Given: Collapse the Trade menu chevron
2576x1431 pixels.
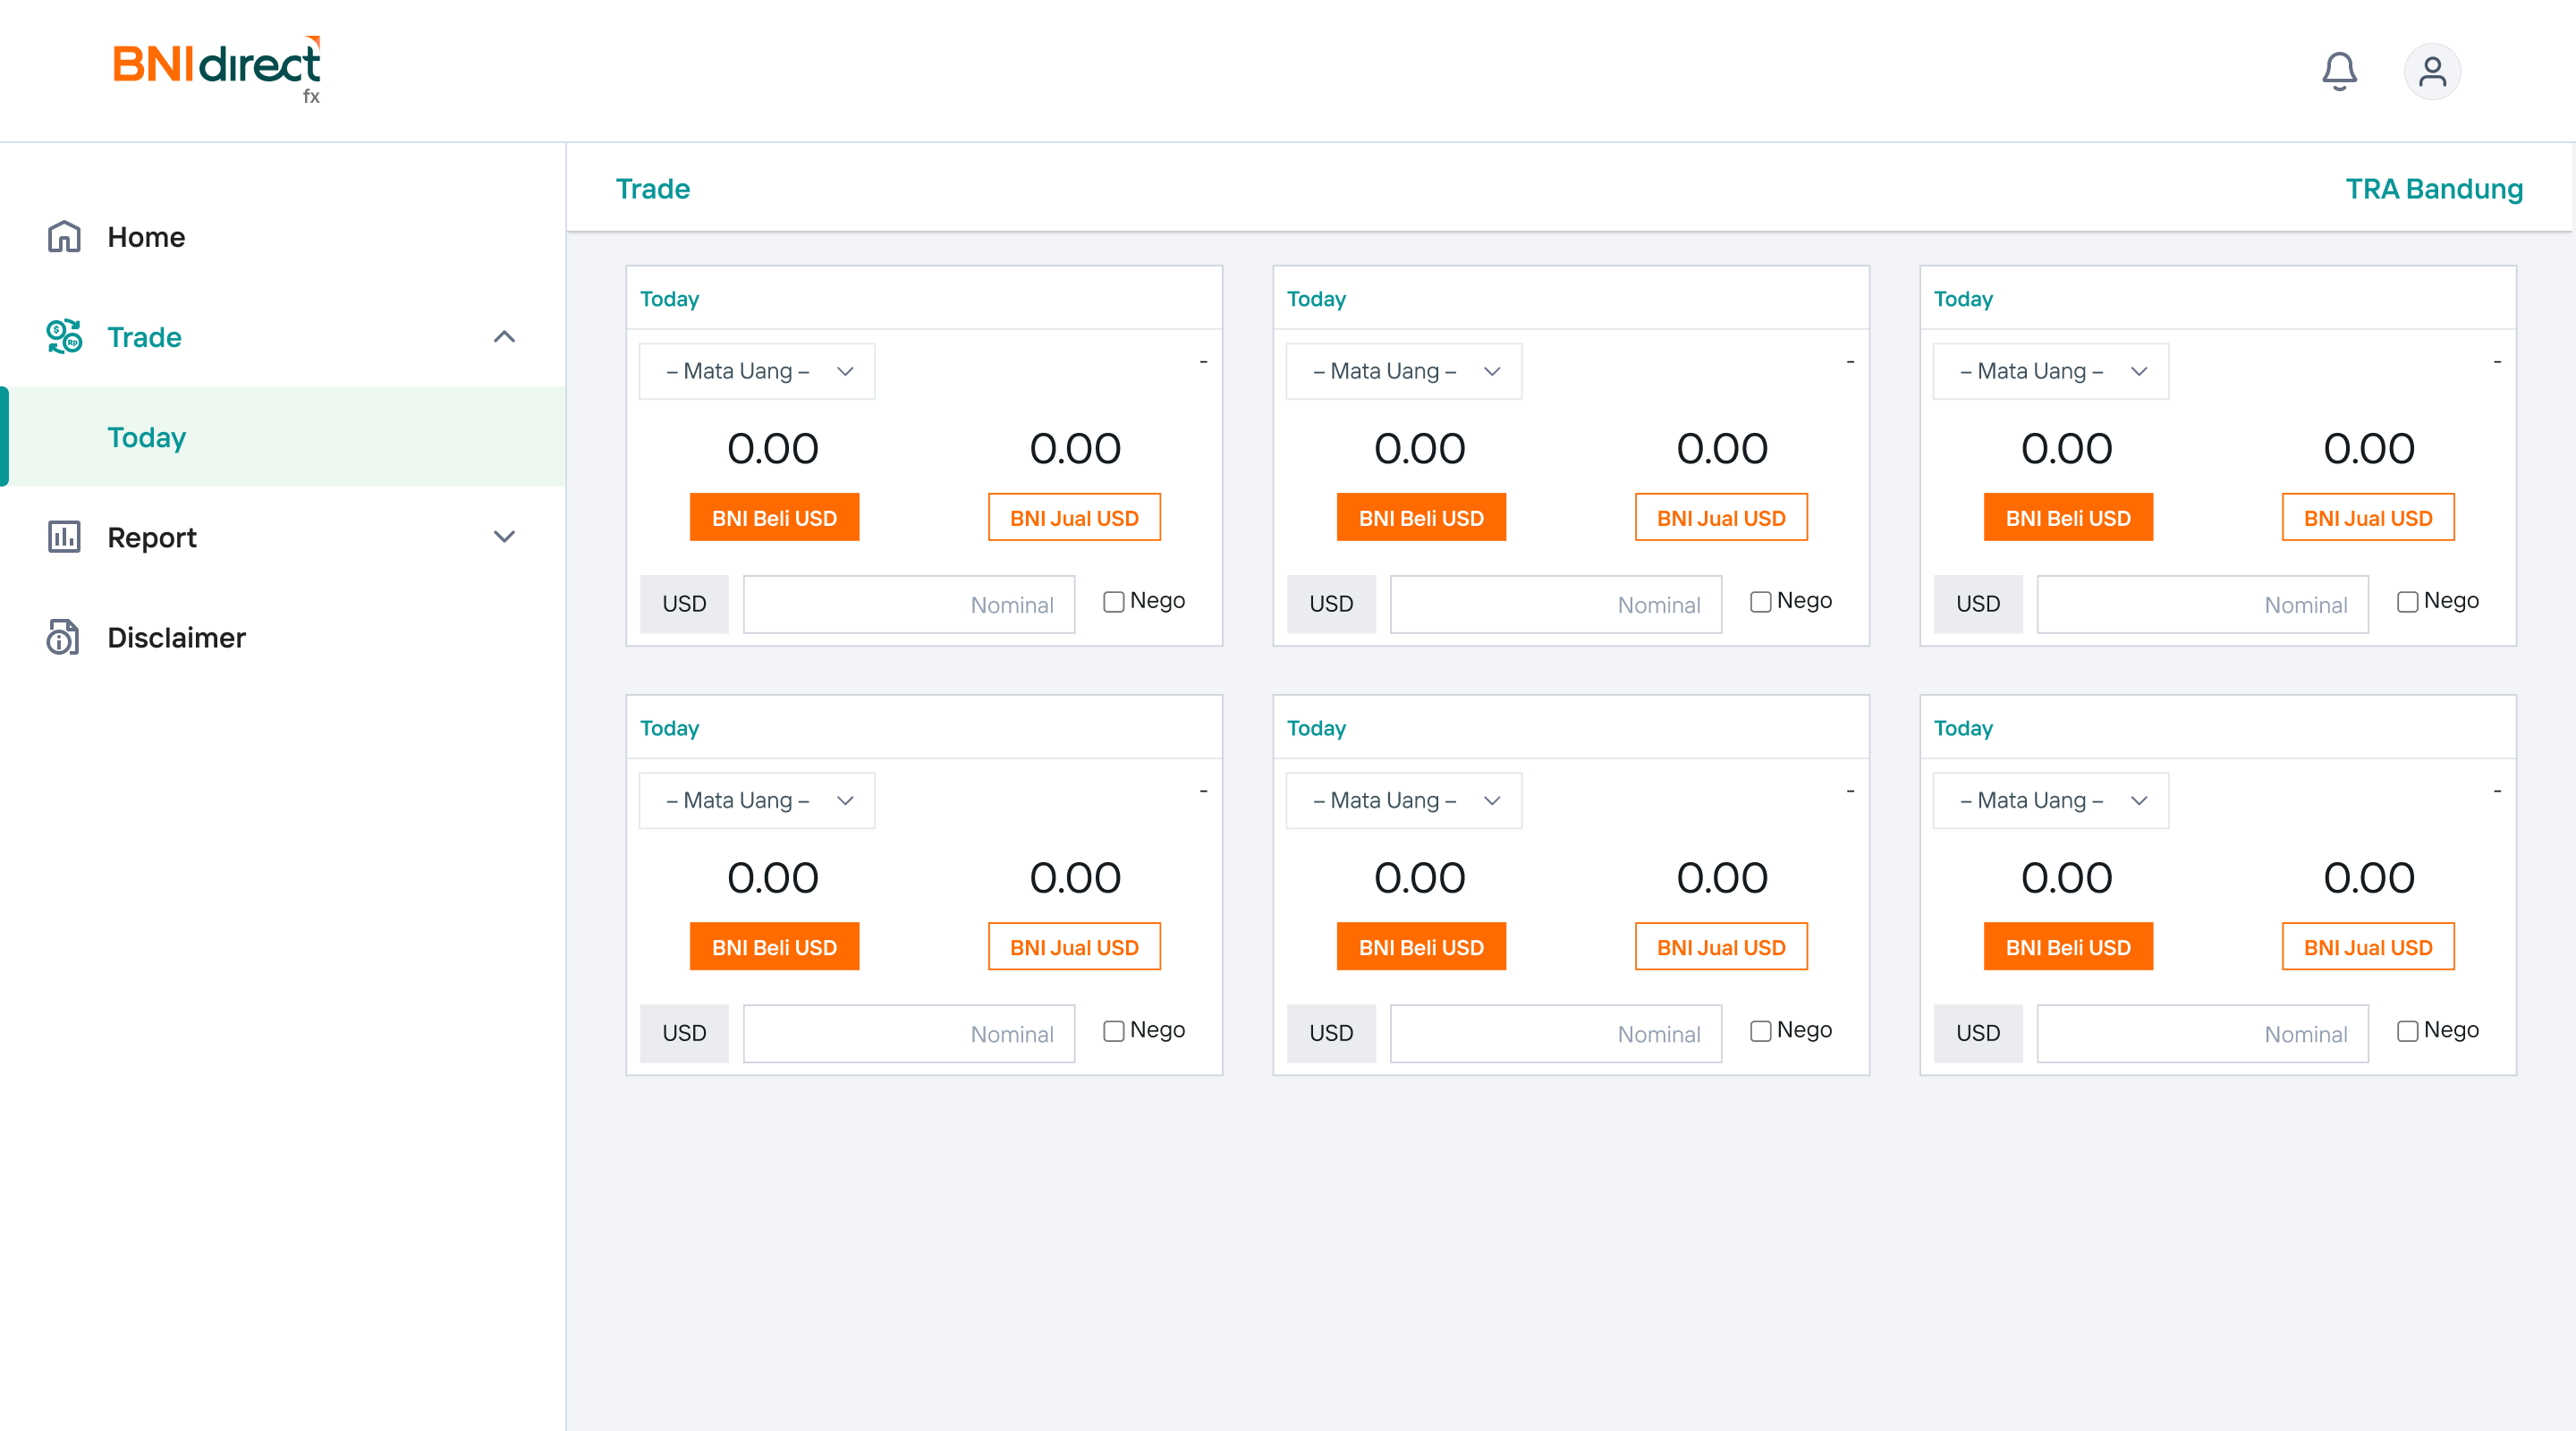Looking at the screenshot, I should coord(504,337).
